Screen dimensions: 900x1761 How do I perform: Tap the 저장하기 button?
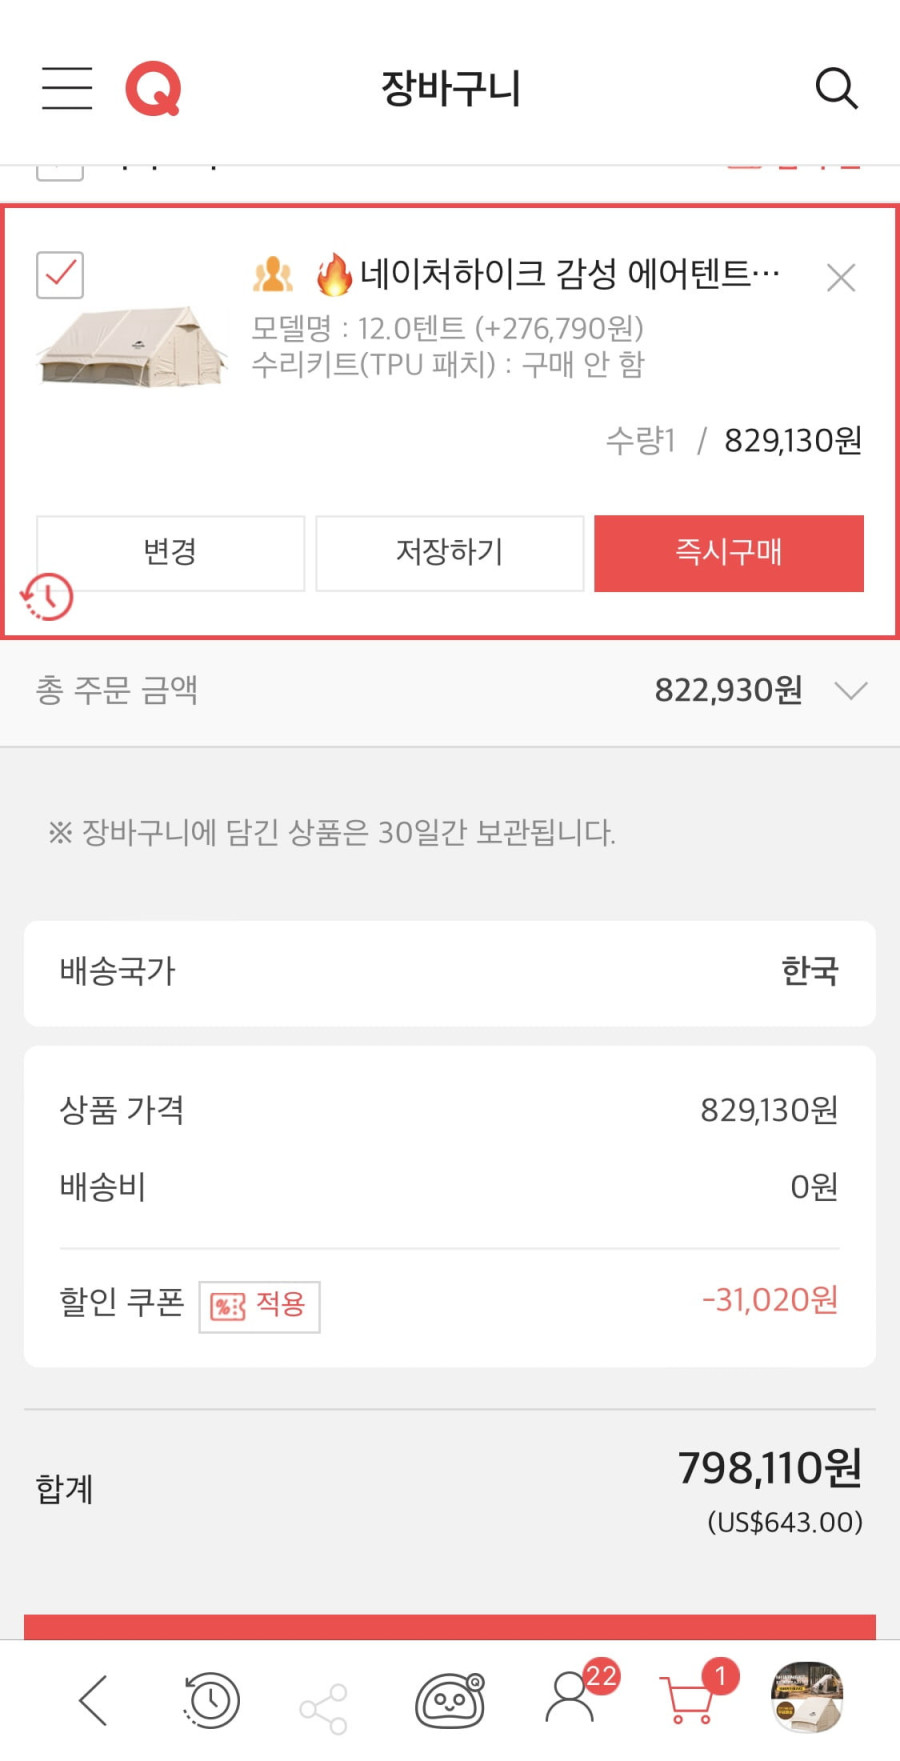450,553
